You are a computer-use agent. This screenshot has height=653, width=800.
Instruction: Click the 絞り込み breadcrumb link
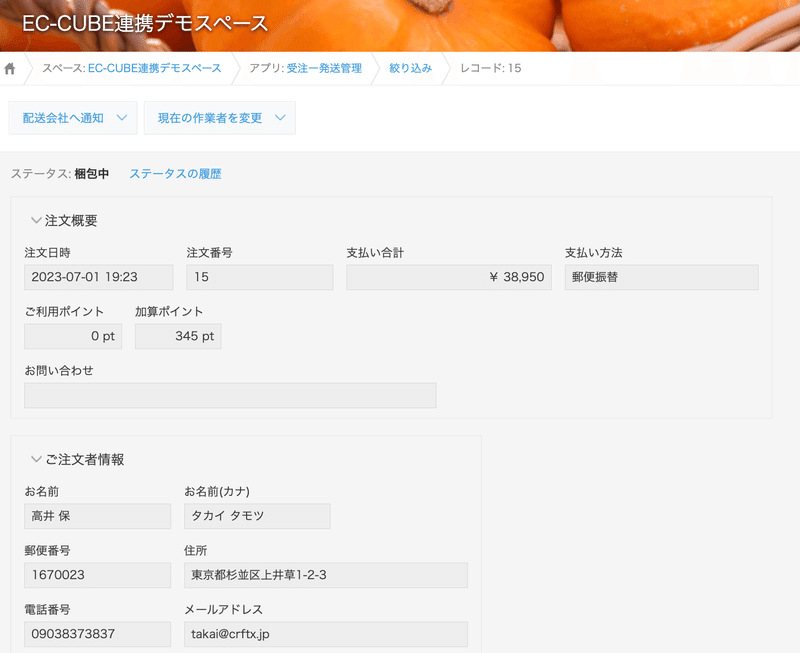point(411,68)
